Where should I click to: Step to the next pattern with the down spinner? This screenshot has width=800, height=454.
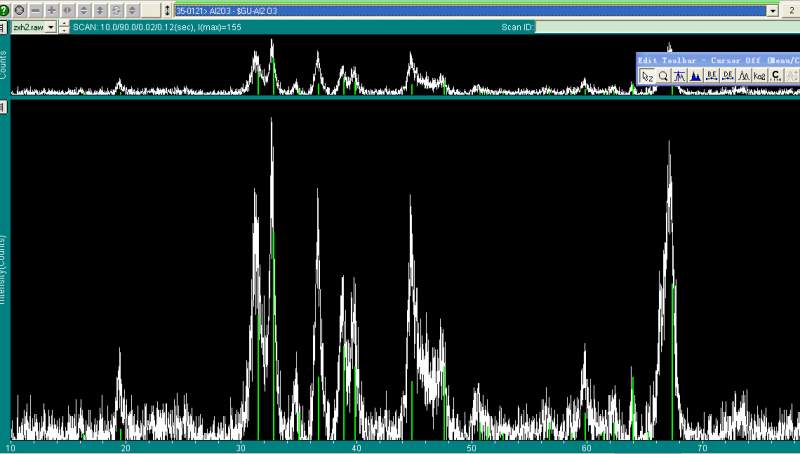click(63, 31)
